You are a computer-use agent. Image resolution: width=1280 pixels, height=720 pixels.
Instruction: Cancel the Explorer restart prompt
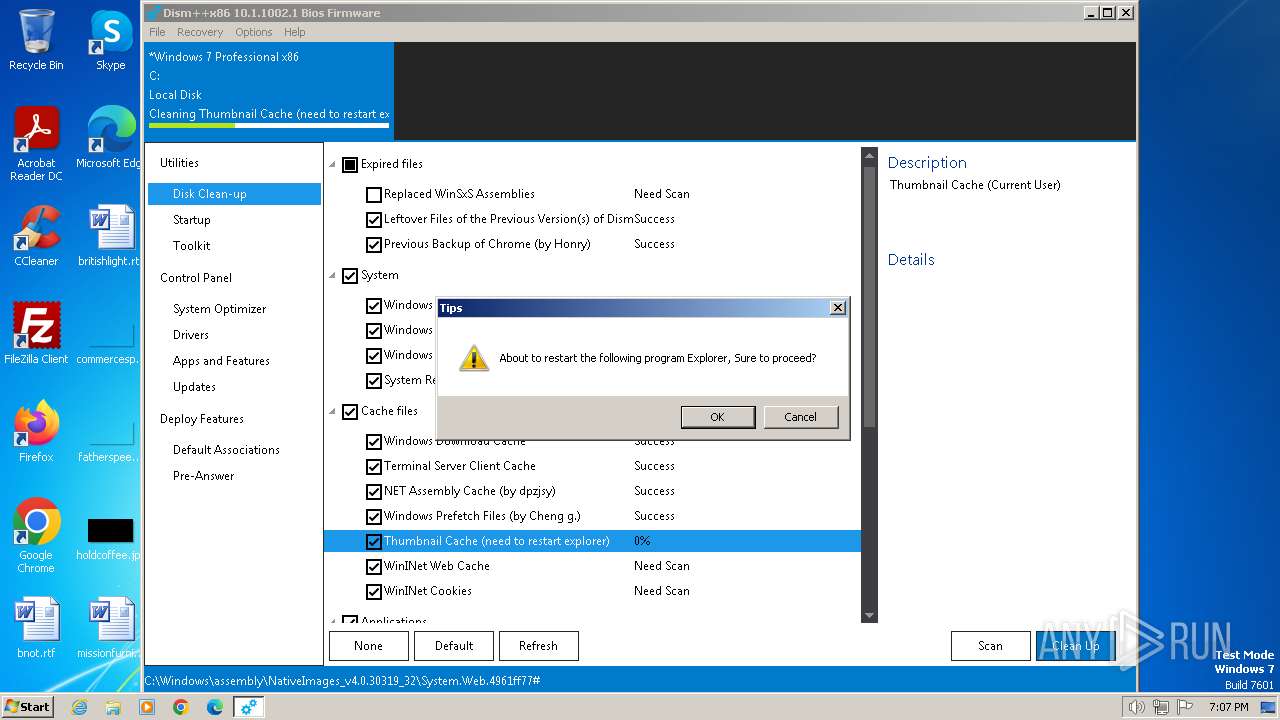pyautogui.click(x=800, y=417)
